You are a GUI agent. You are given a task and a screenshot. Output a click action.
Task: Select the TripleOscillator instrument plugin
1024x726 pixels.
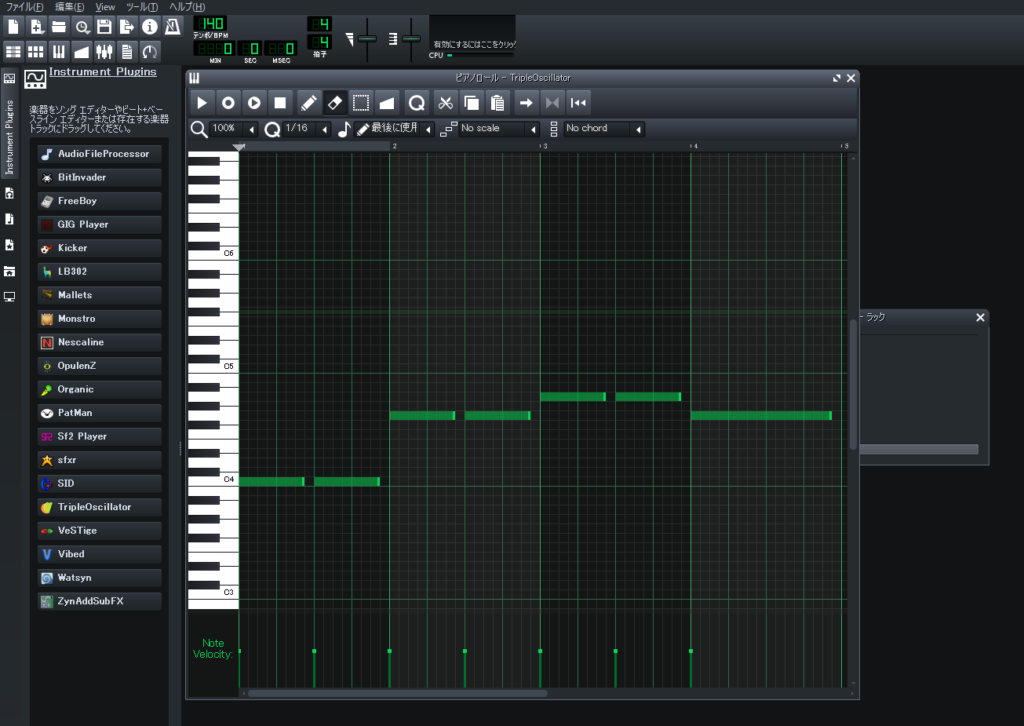99,507
